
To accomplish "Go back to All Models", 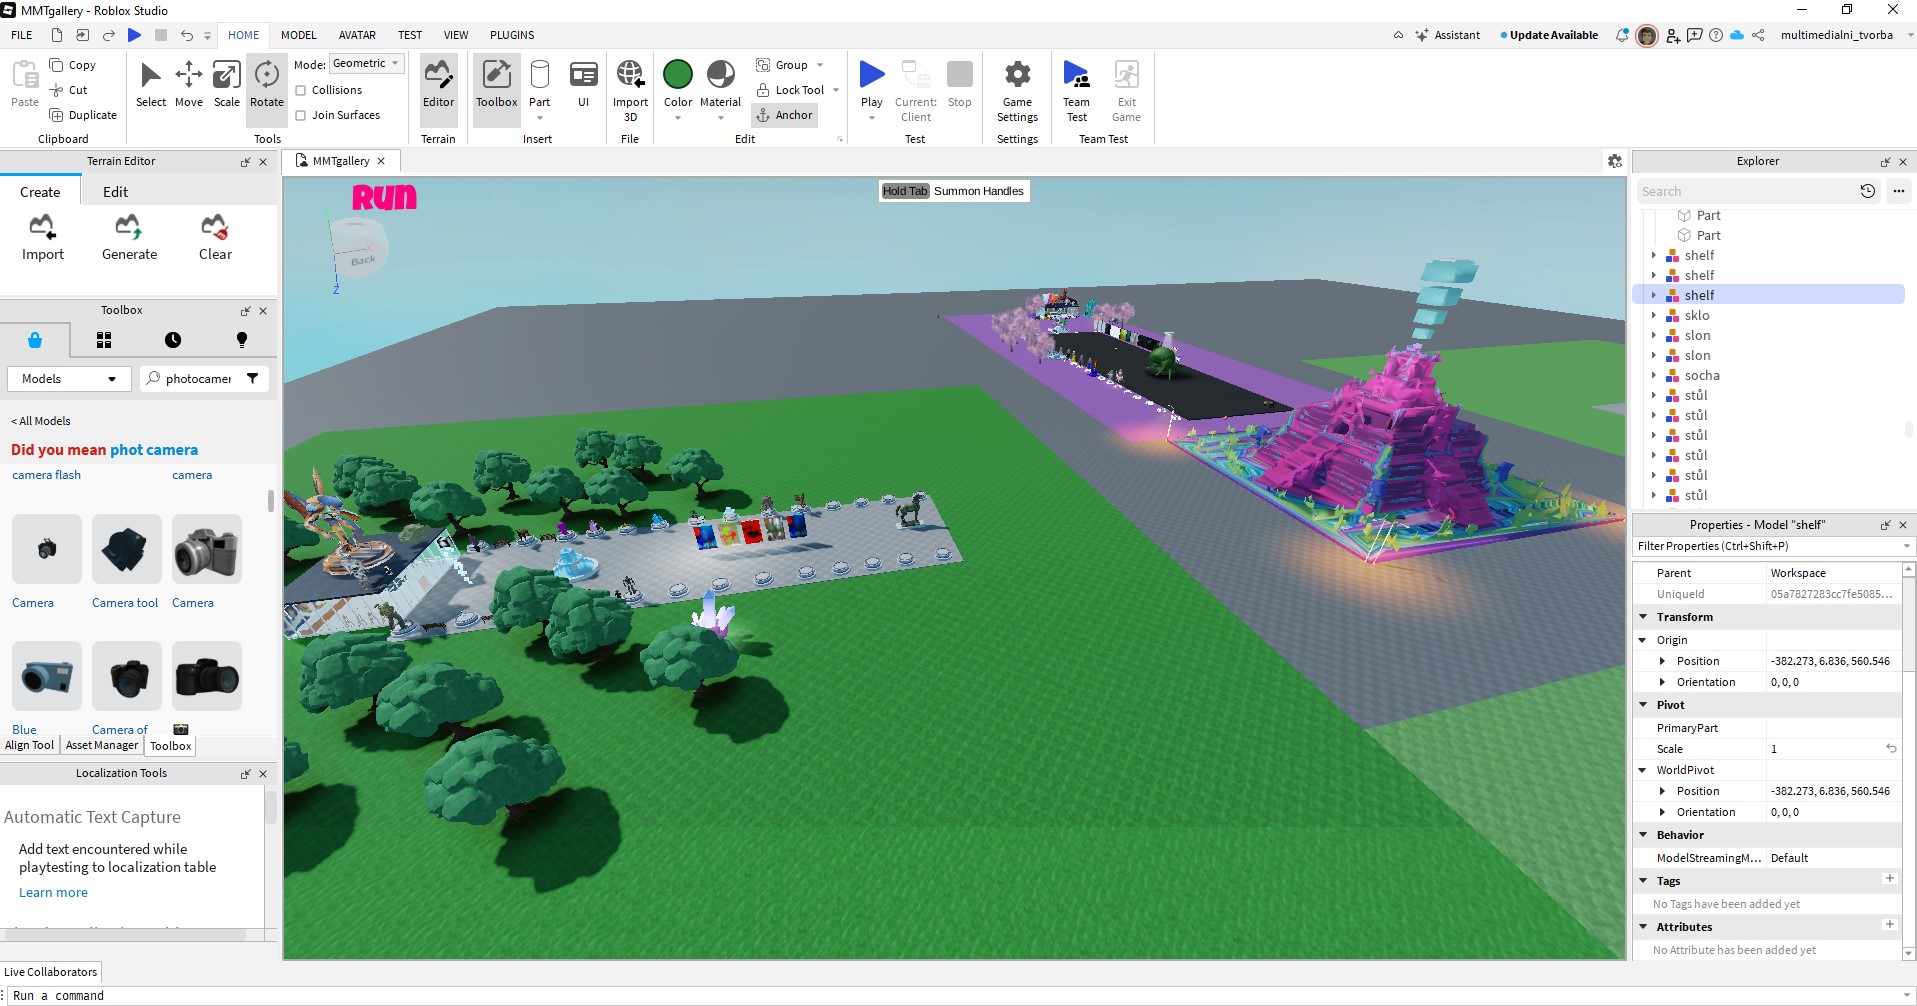I will (x=41, y=421).
